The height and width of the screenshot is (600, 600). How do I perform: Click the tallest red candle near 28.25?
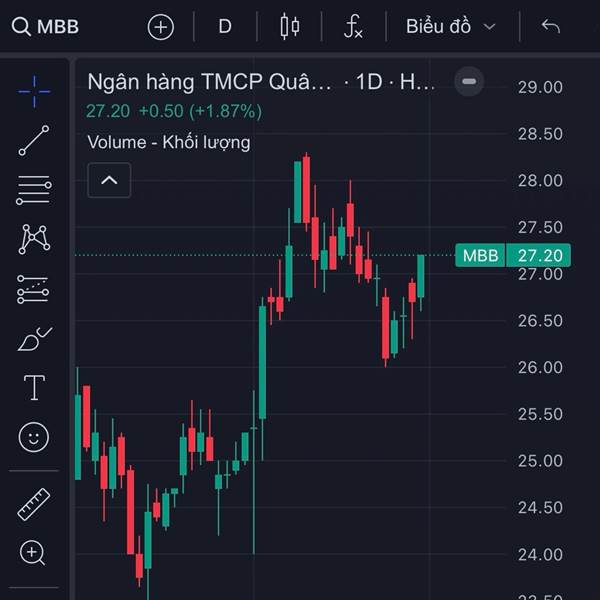[306, 190]
